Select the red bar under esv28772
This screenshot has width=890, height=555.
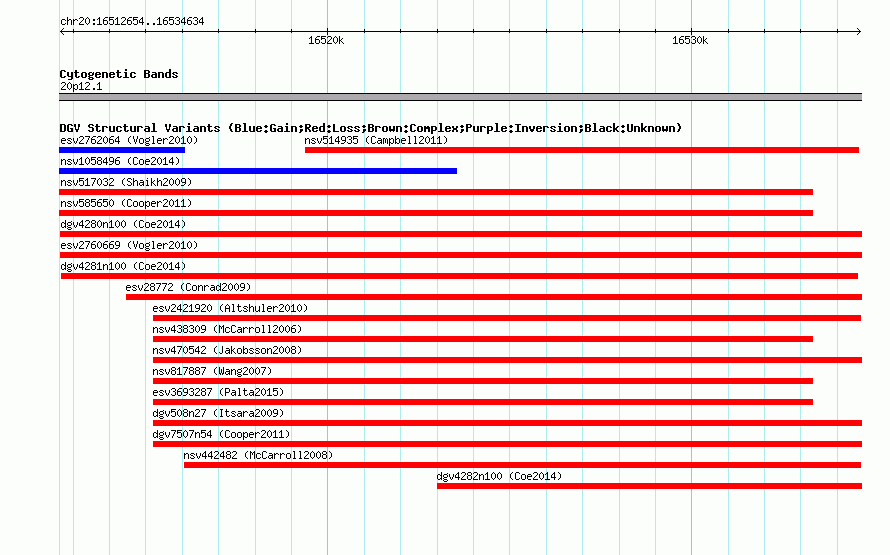494,297
